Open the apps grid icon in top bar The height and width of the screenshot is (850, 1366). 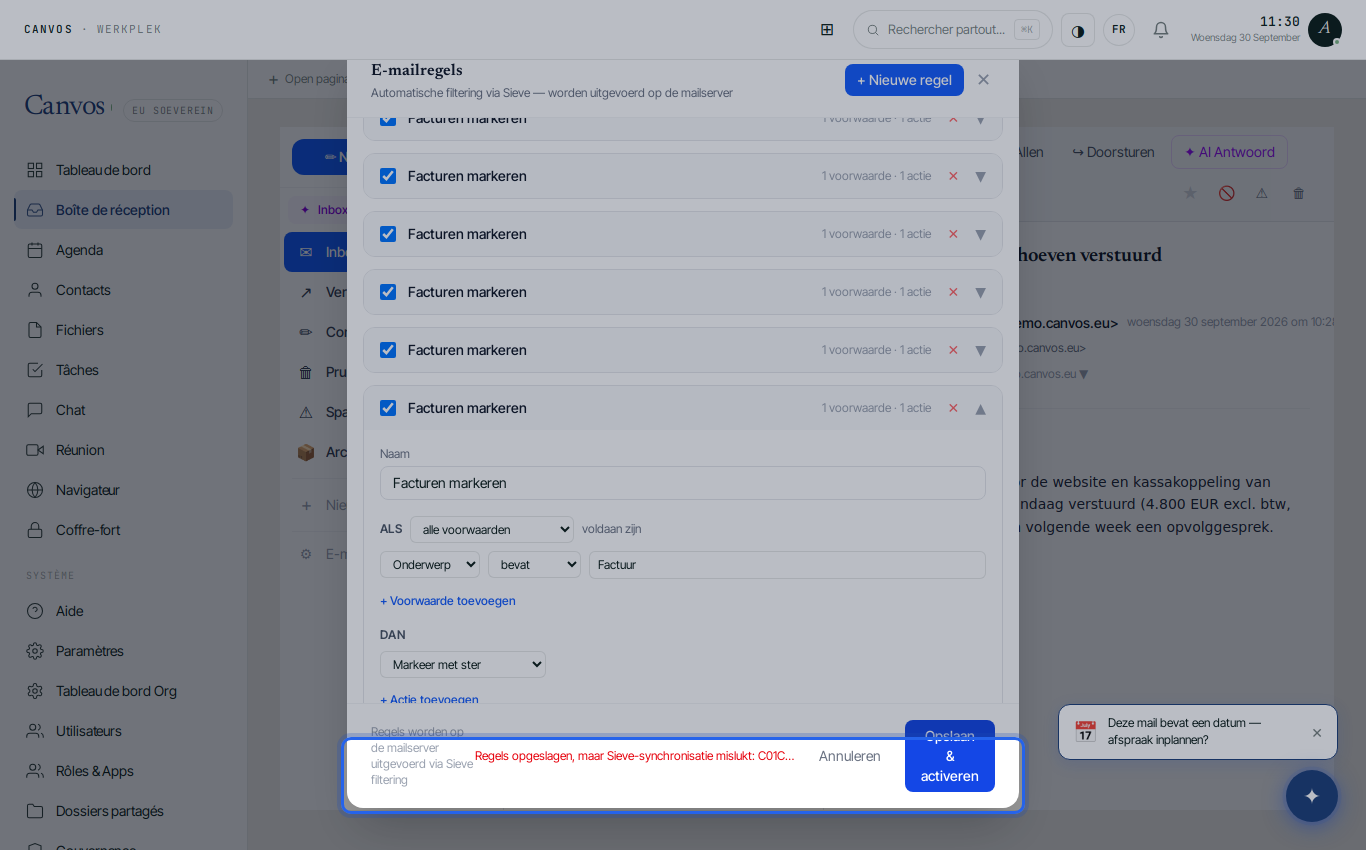point(827,30)
